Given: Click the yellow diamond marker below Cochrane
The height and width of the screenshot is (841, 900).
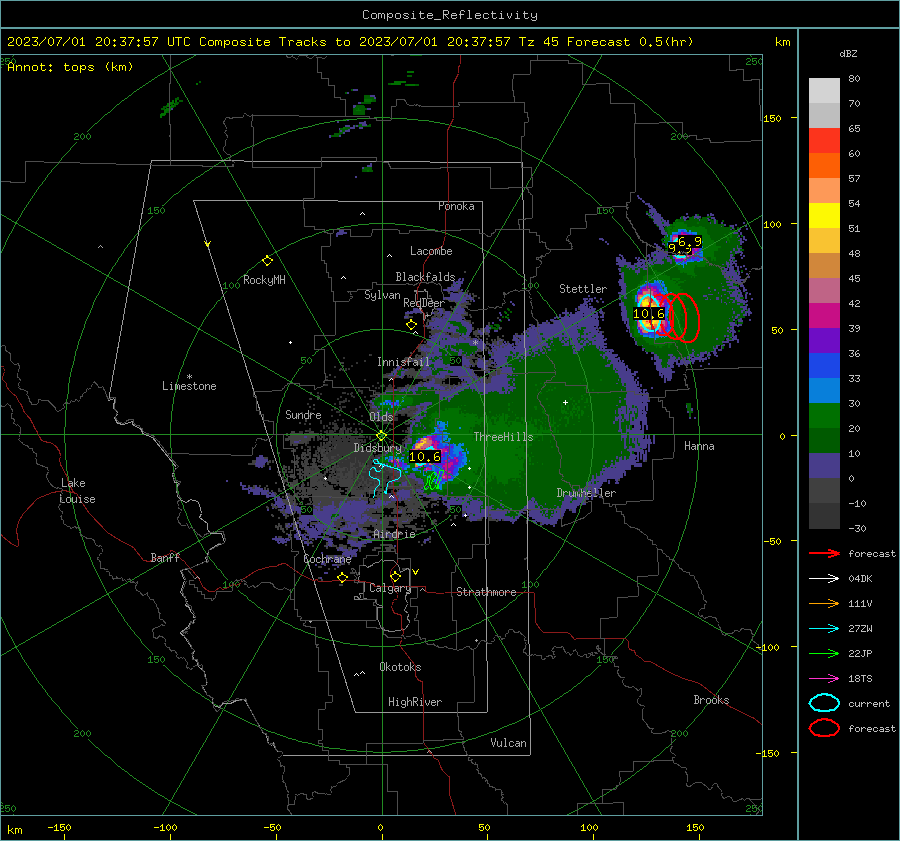Looking at the screenshot, I should (x=342, y=577).
